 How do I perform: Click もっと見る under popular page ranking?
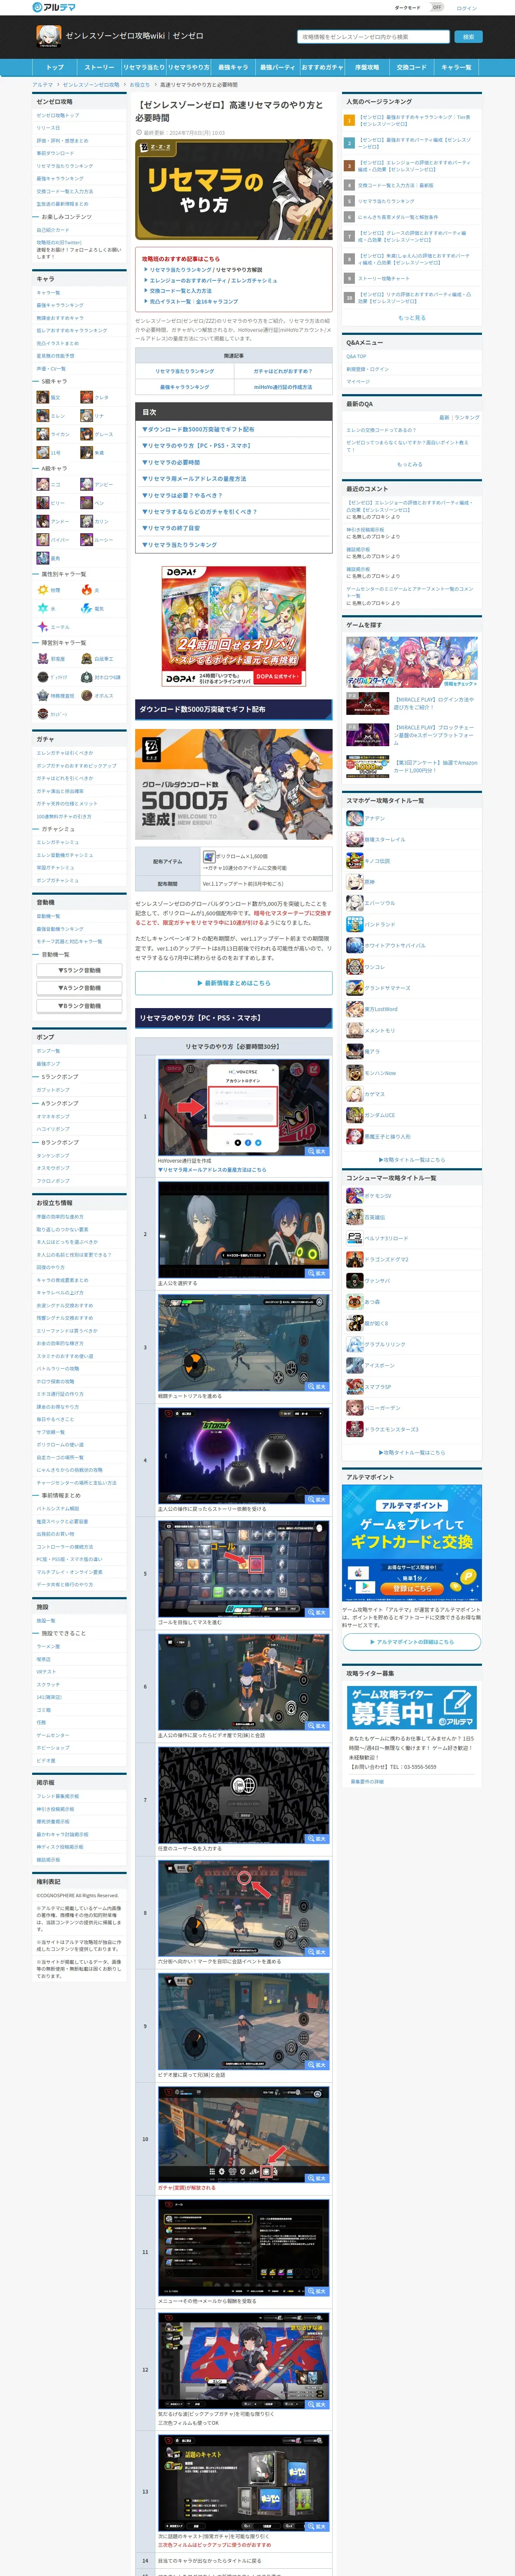(411, 318)
